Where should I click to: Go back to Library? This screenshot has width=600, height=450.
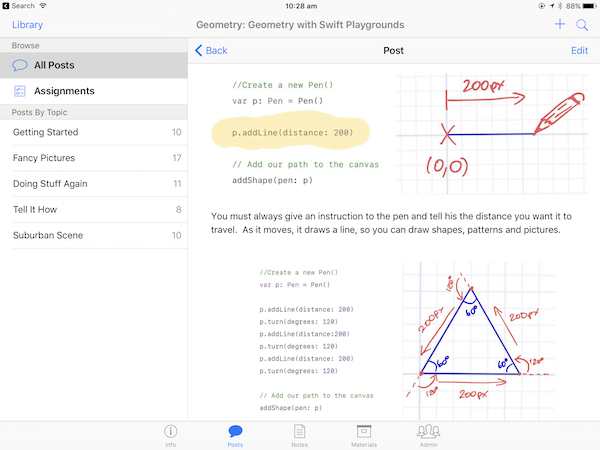pos(27,25)
